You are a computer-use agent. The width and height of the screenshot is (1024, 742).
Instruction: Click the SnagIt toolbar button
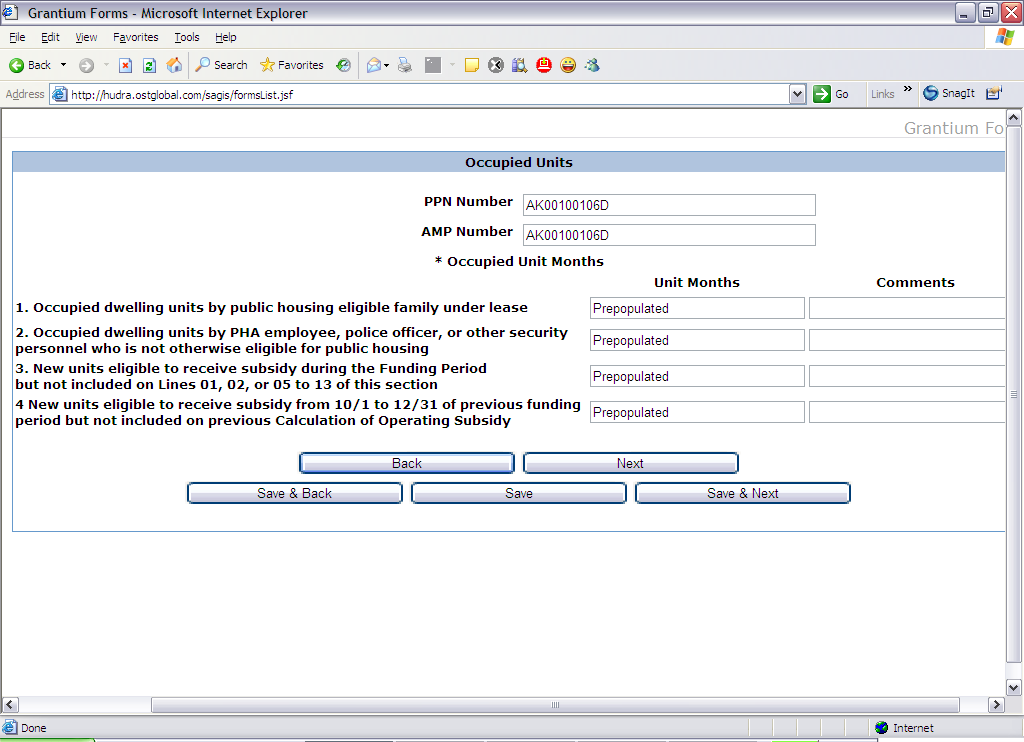tap(949, 93)
